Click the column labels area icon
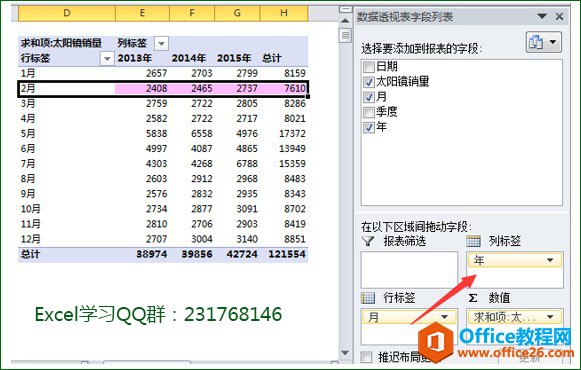The image size is (581, 370). [473, 241]
